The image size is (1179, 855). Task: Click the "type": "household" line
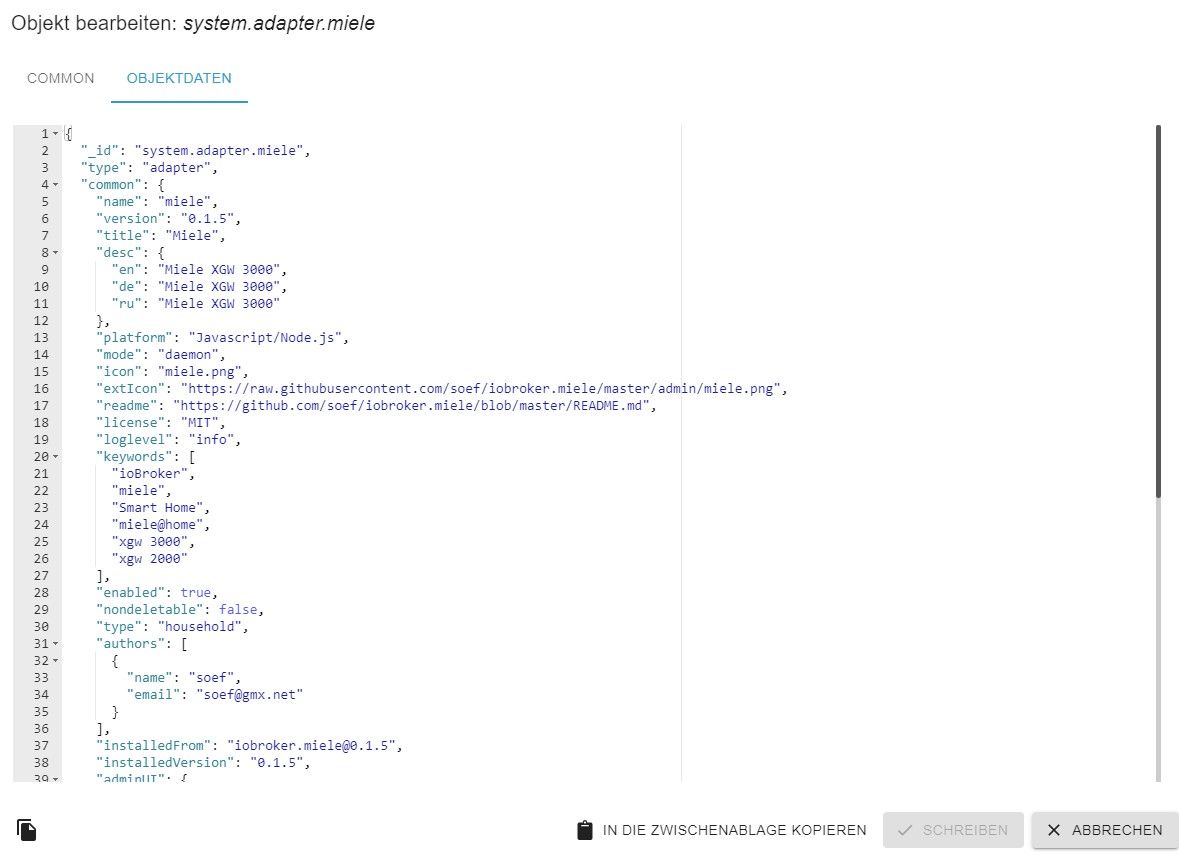172,626
